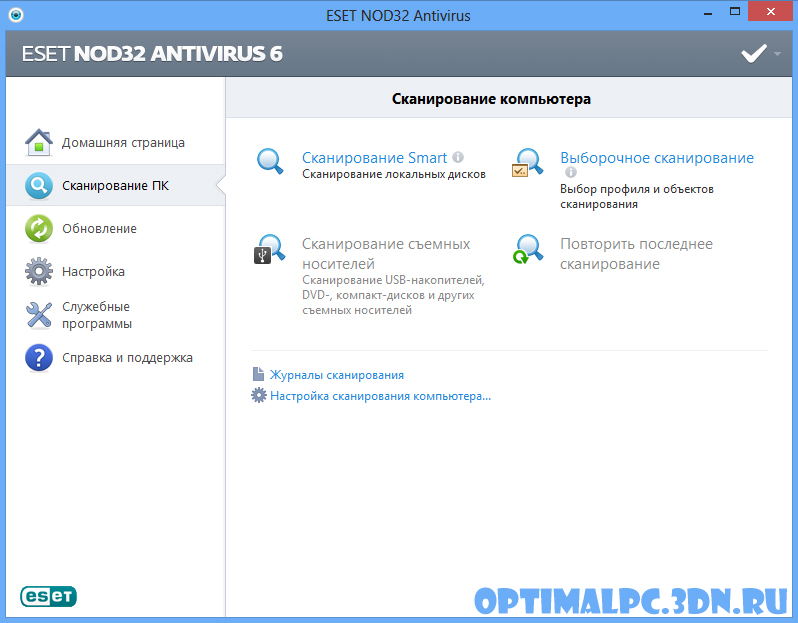Click the gear icon beside scan setup link

coord(259,395)
